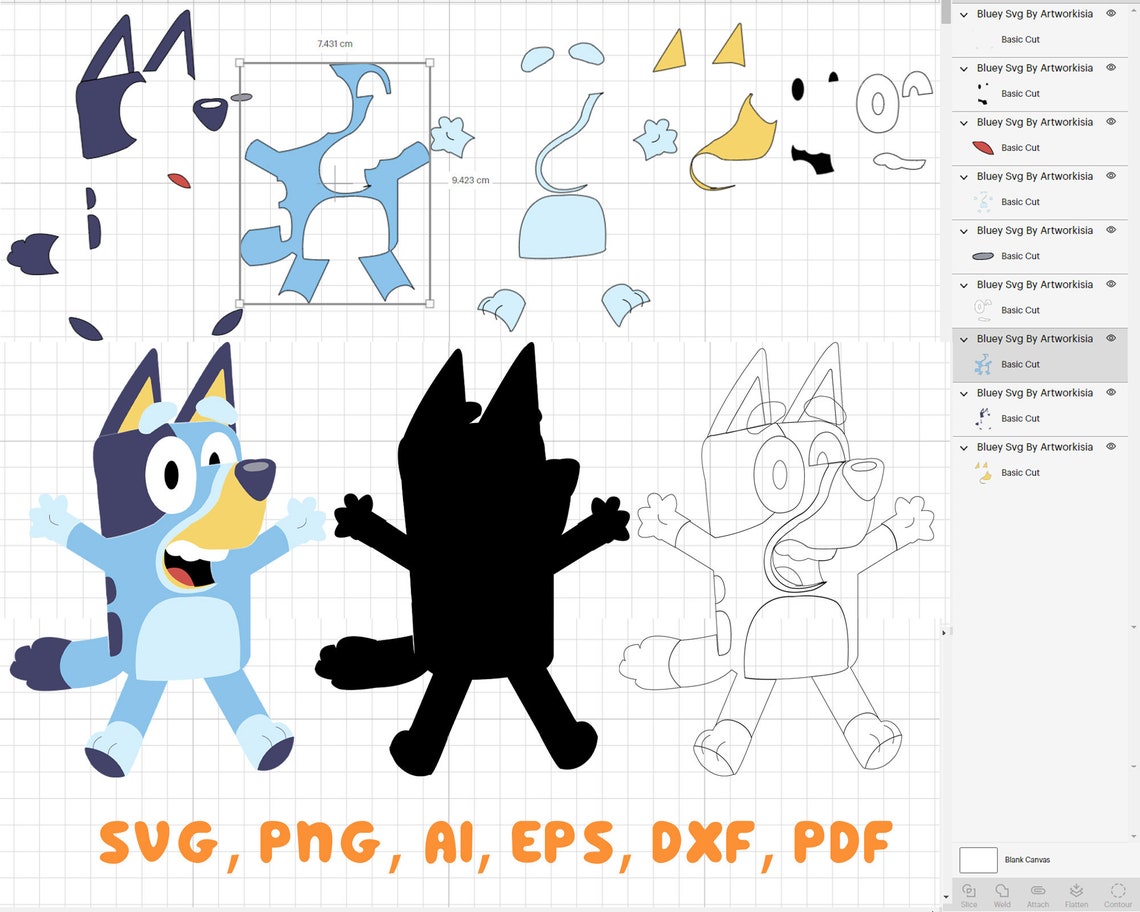Collapse the bottom Bluey Svg layer group
Image resolution: width=1140 pixels, height=912 pixels.
pyautogui.click(x=962, y=446)
